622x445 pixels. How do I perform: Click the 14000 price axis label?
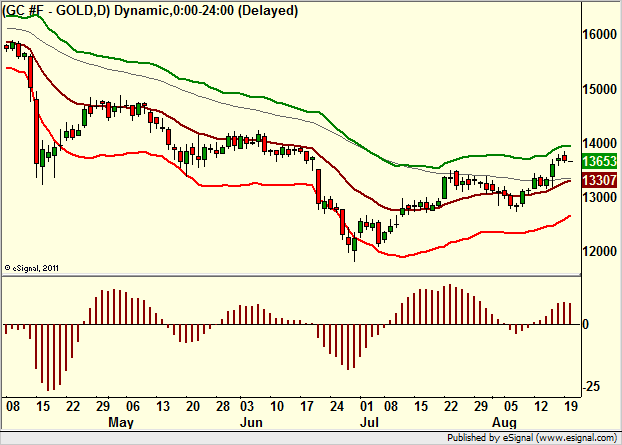599,143
